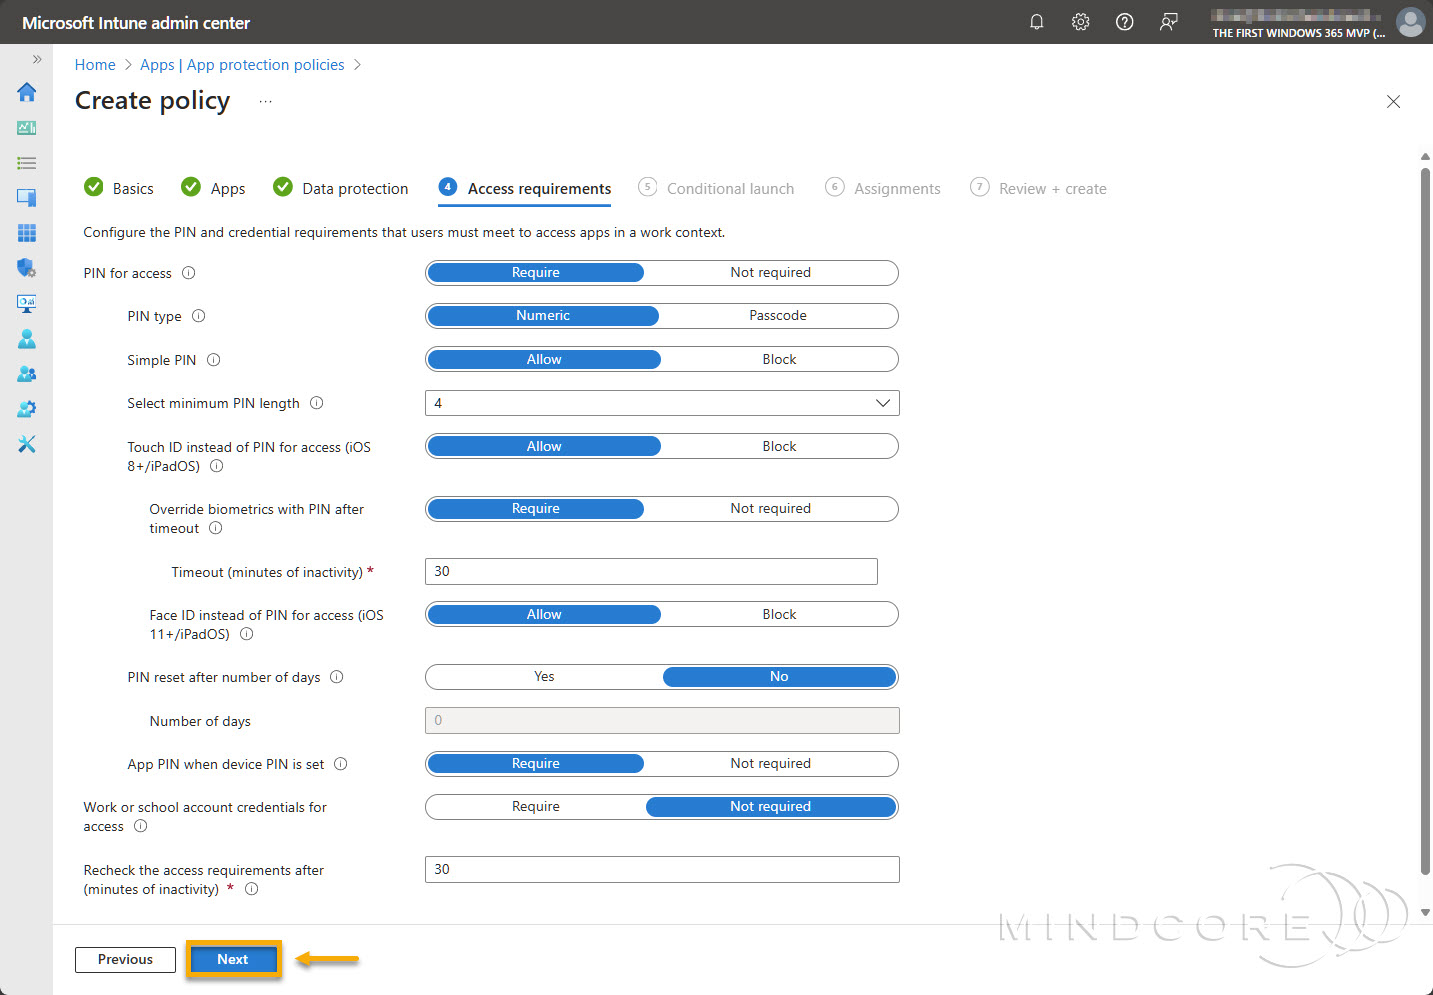Open the help question mark icon

[1125, 22]
